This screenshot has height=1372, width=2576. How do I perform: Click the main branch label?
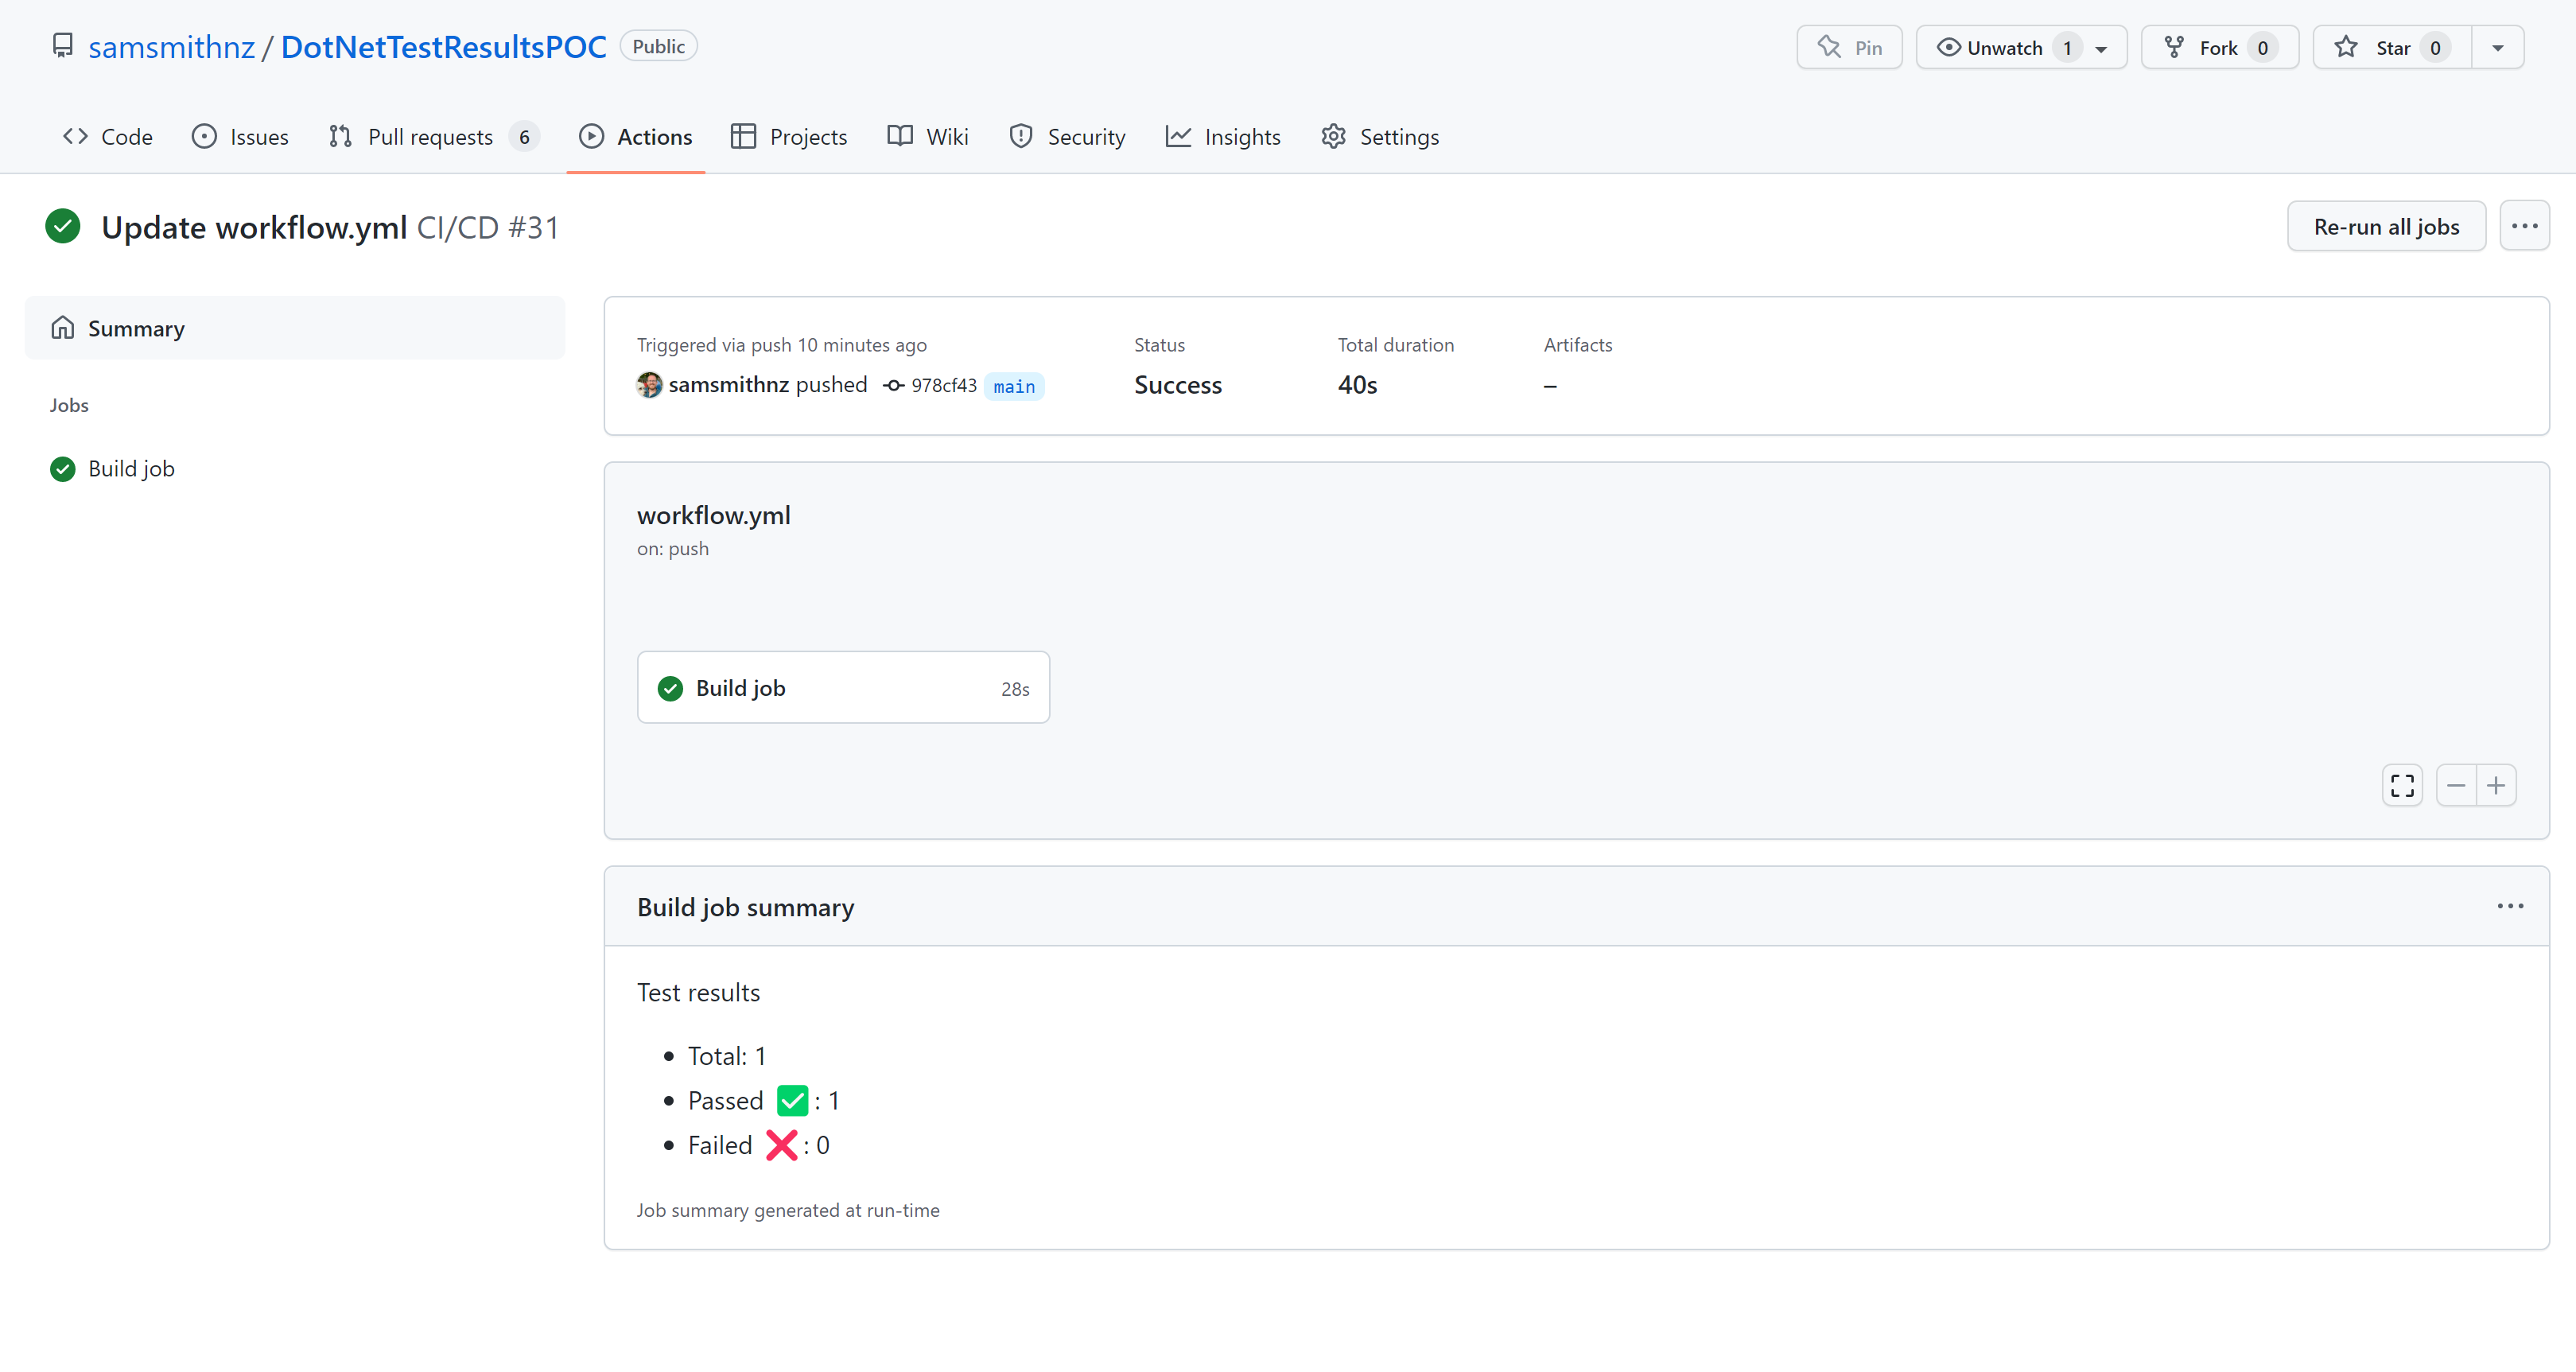1014,386
